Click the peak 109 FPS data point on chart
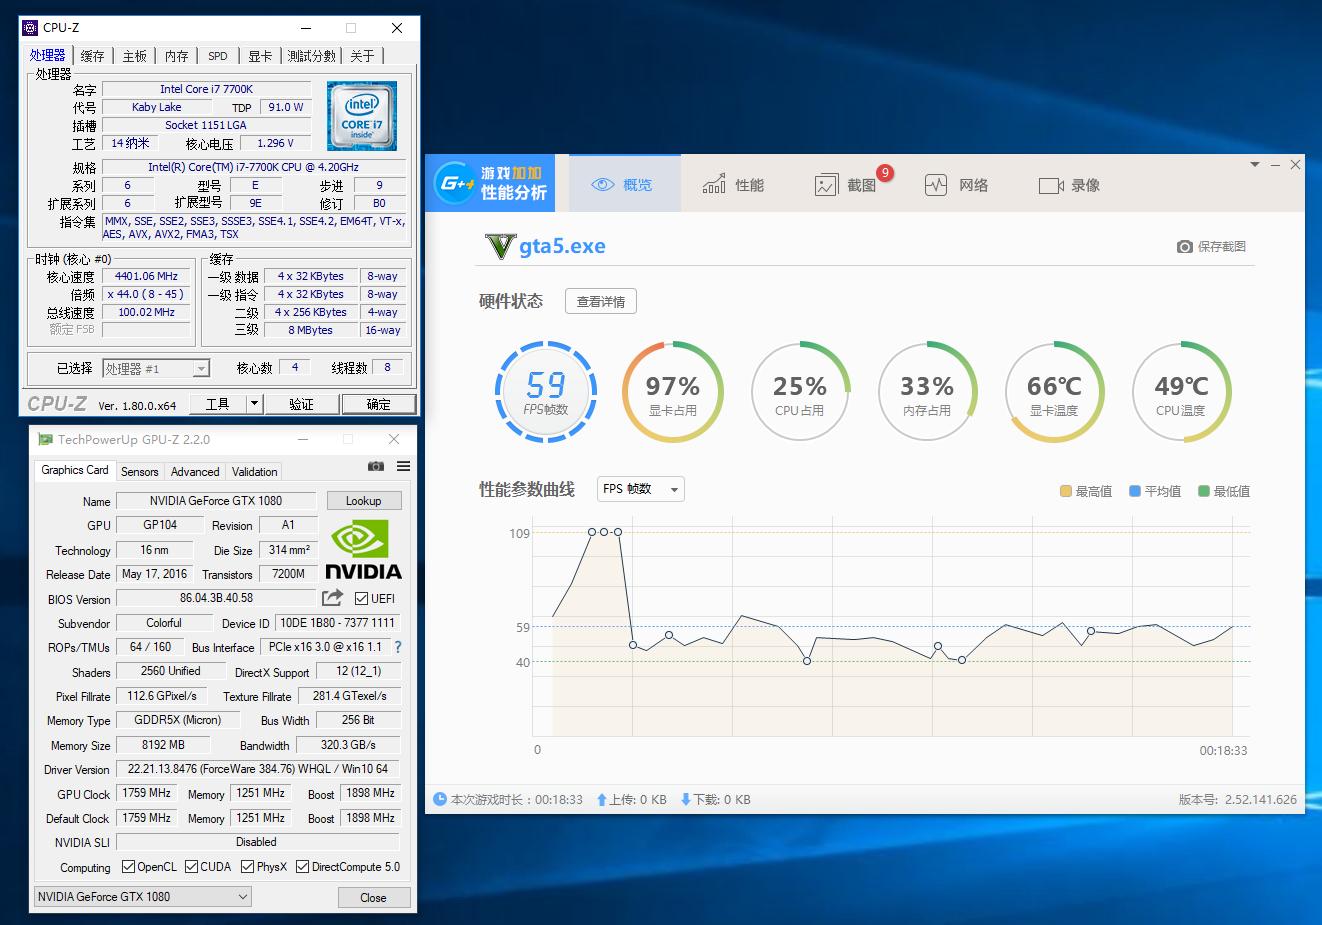This screenshot has width=1322, height=925. click(605, 532)
